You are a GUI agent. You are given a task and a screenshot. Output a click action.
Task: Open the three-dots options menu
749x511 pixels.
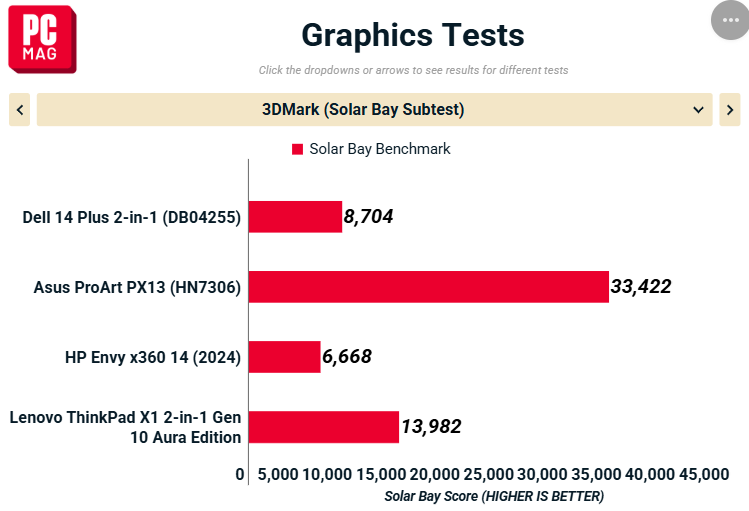(x=730, y=20)
